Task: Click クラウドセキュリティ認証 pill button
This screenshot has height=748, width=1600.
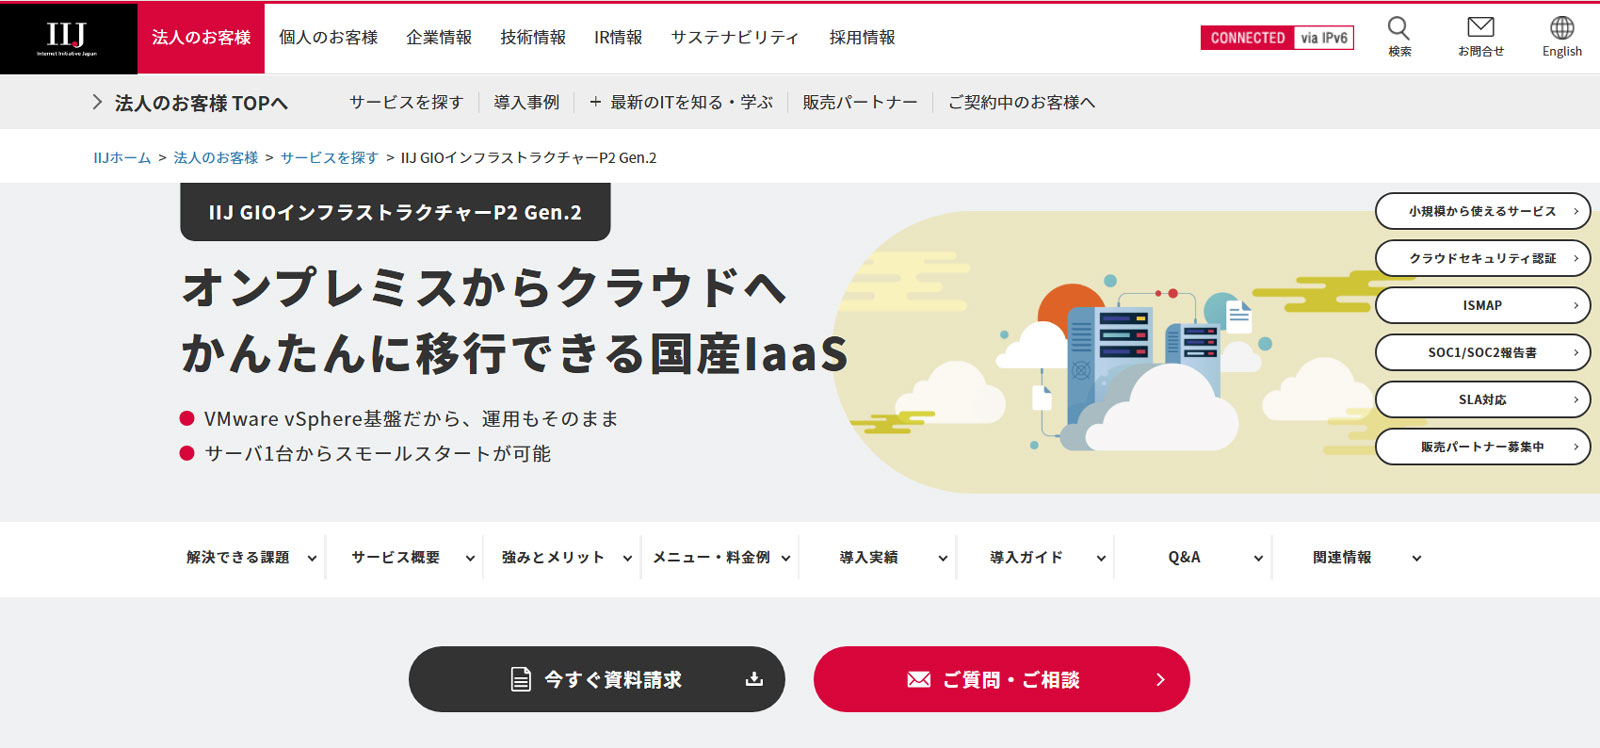Action: click(1482, 258)
